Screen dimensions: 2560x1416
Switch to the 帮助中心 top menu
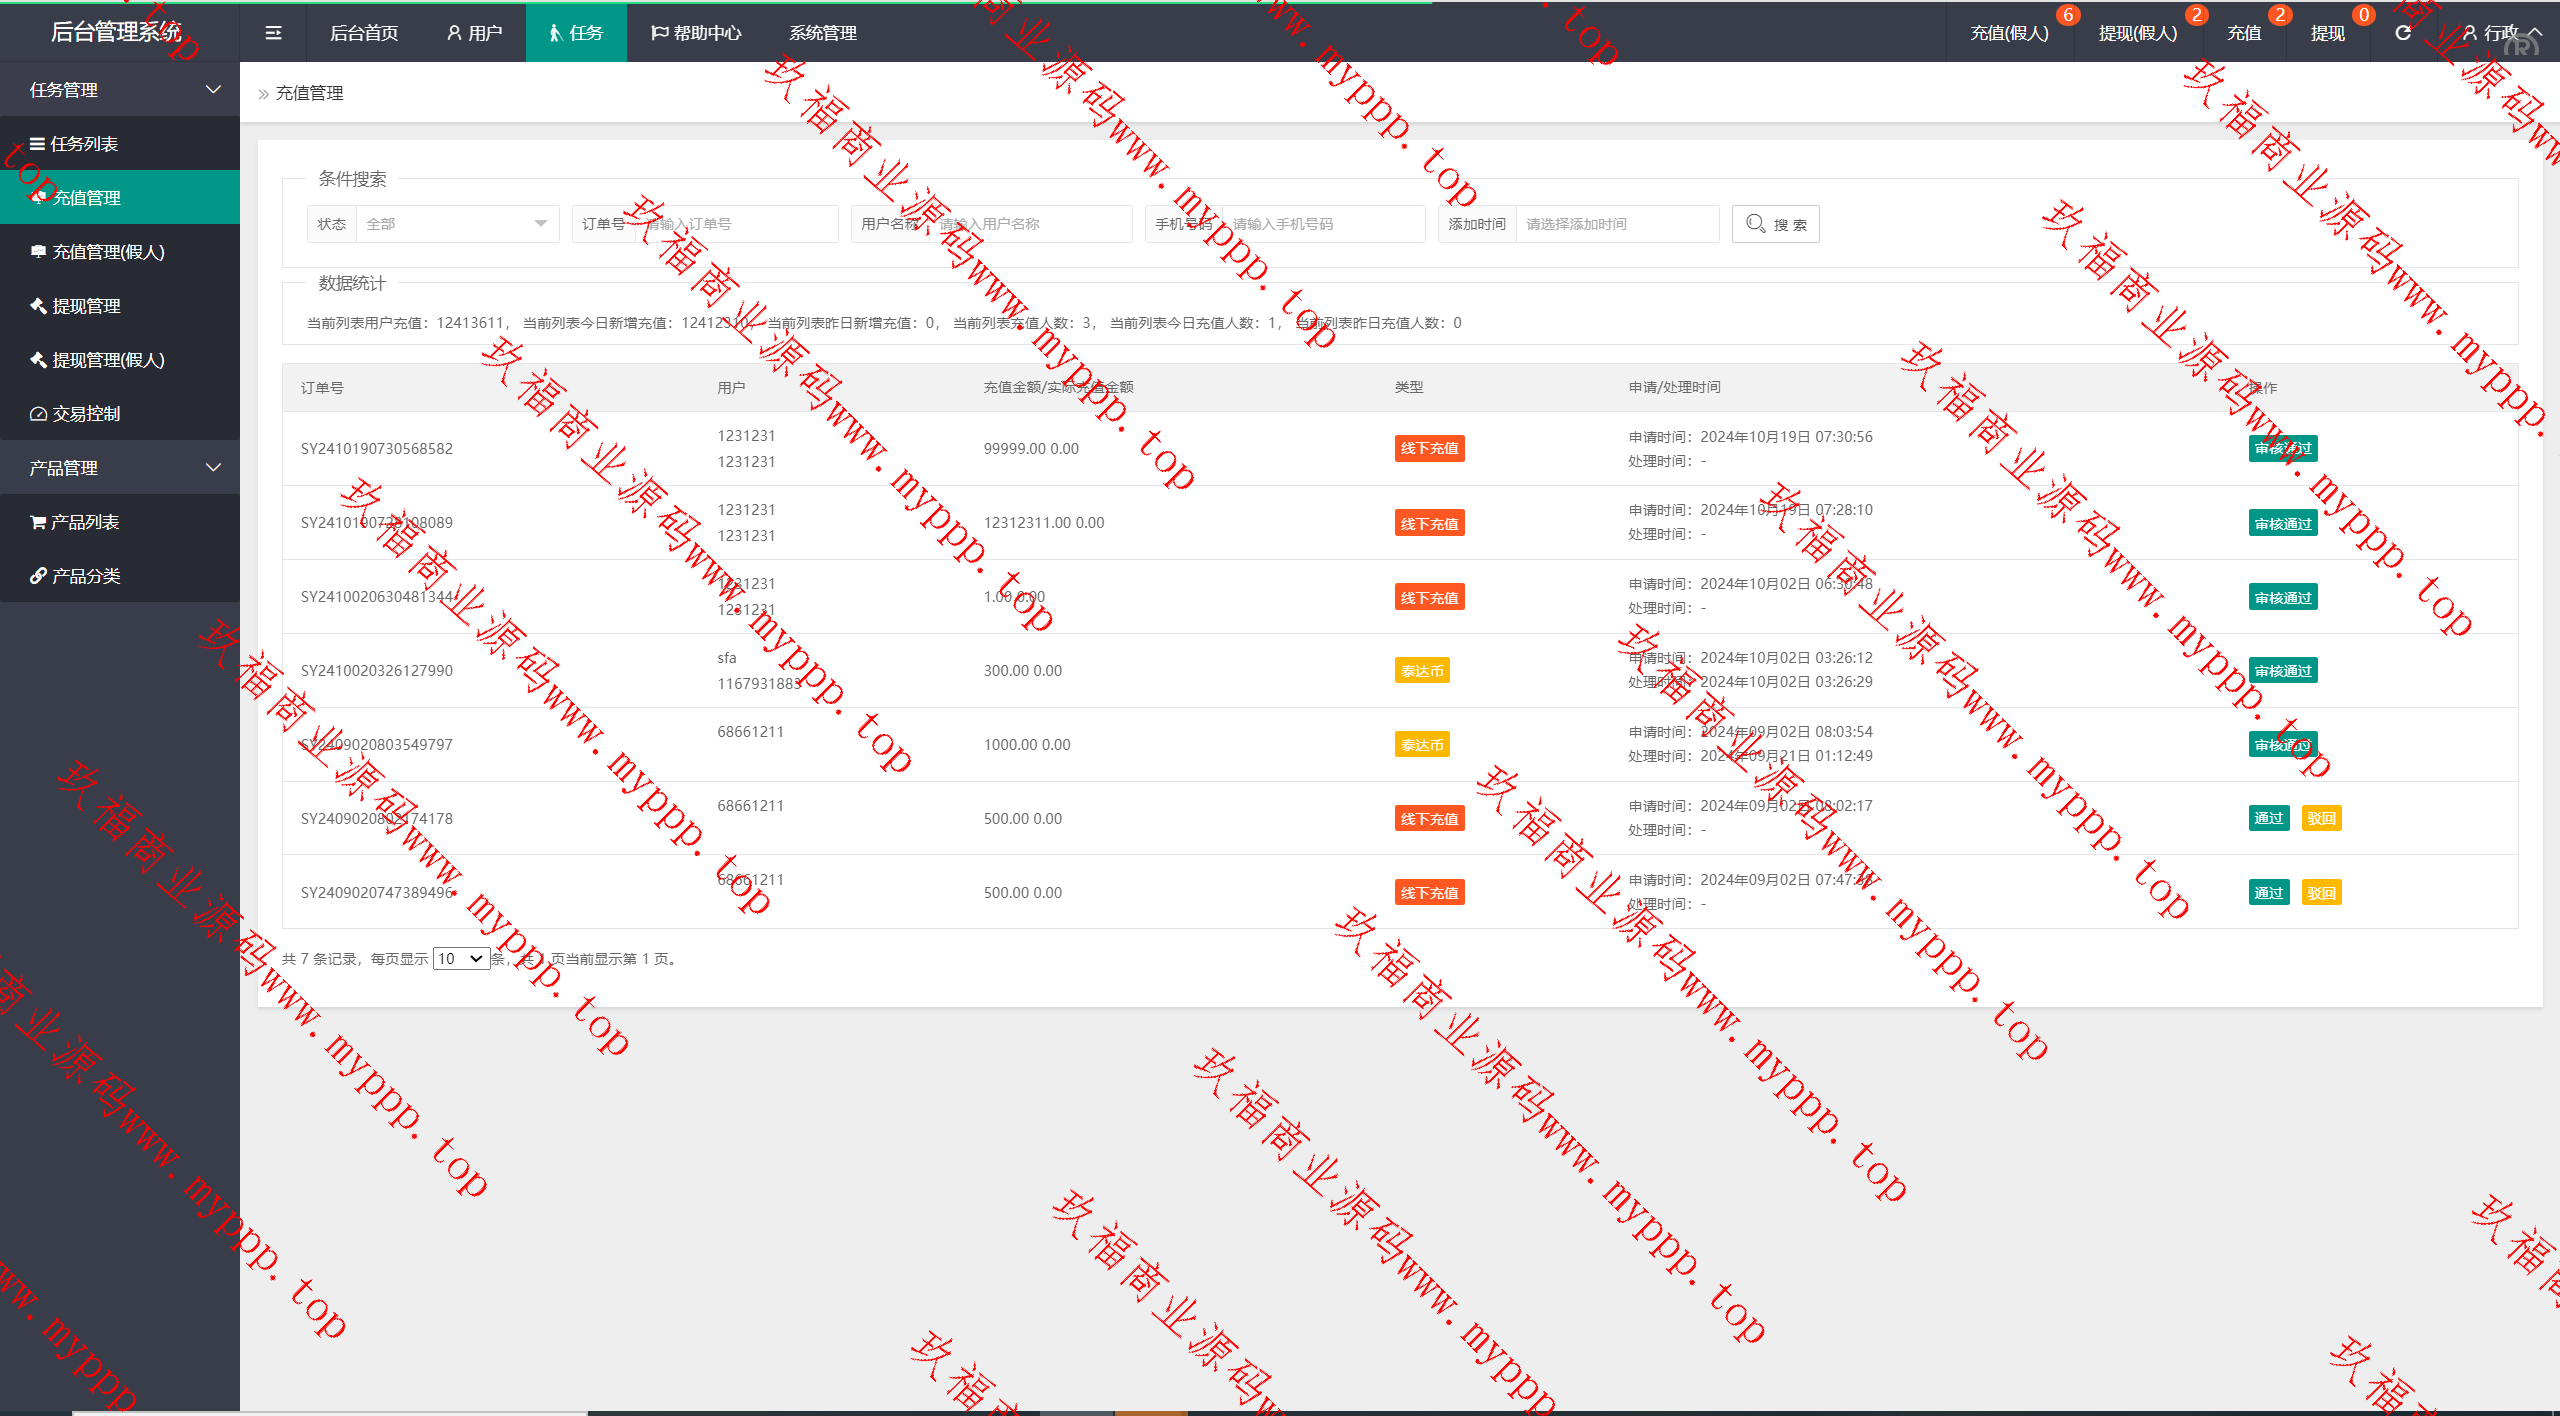[696, 33]
